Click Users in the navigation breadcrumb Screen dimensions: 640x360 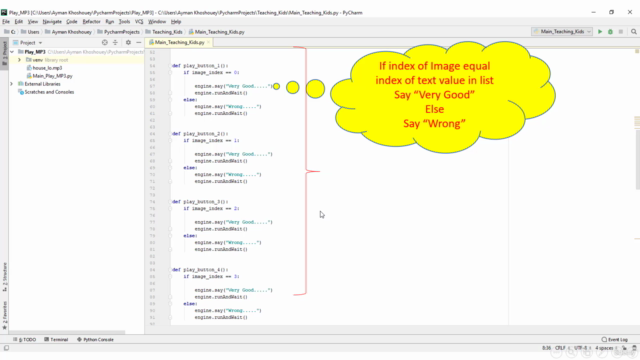(30, 32)
